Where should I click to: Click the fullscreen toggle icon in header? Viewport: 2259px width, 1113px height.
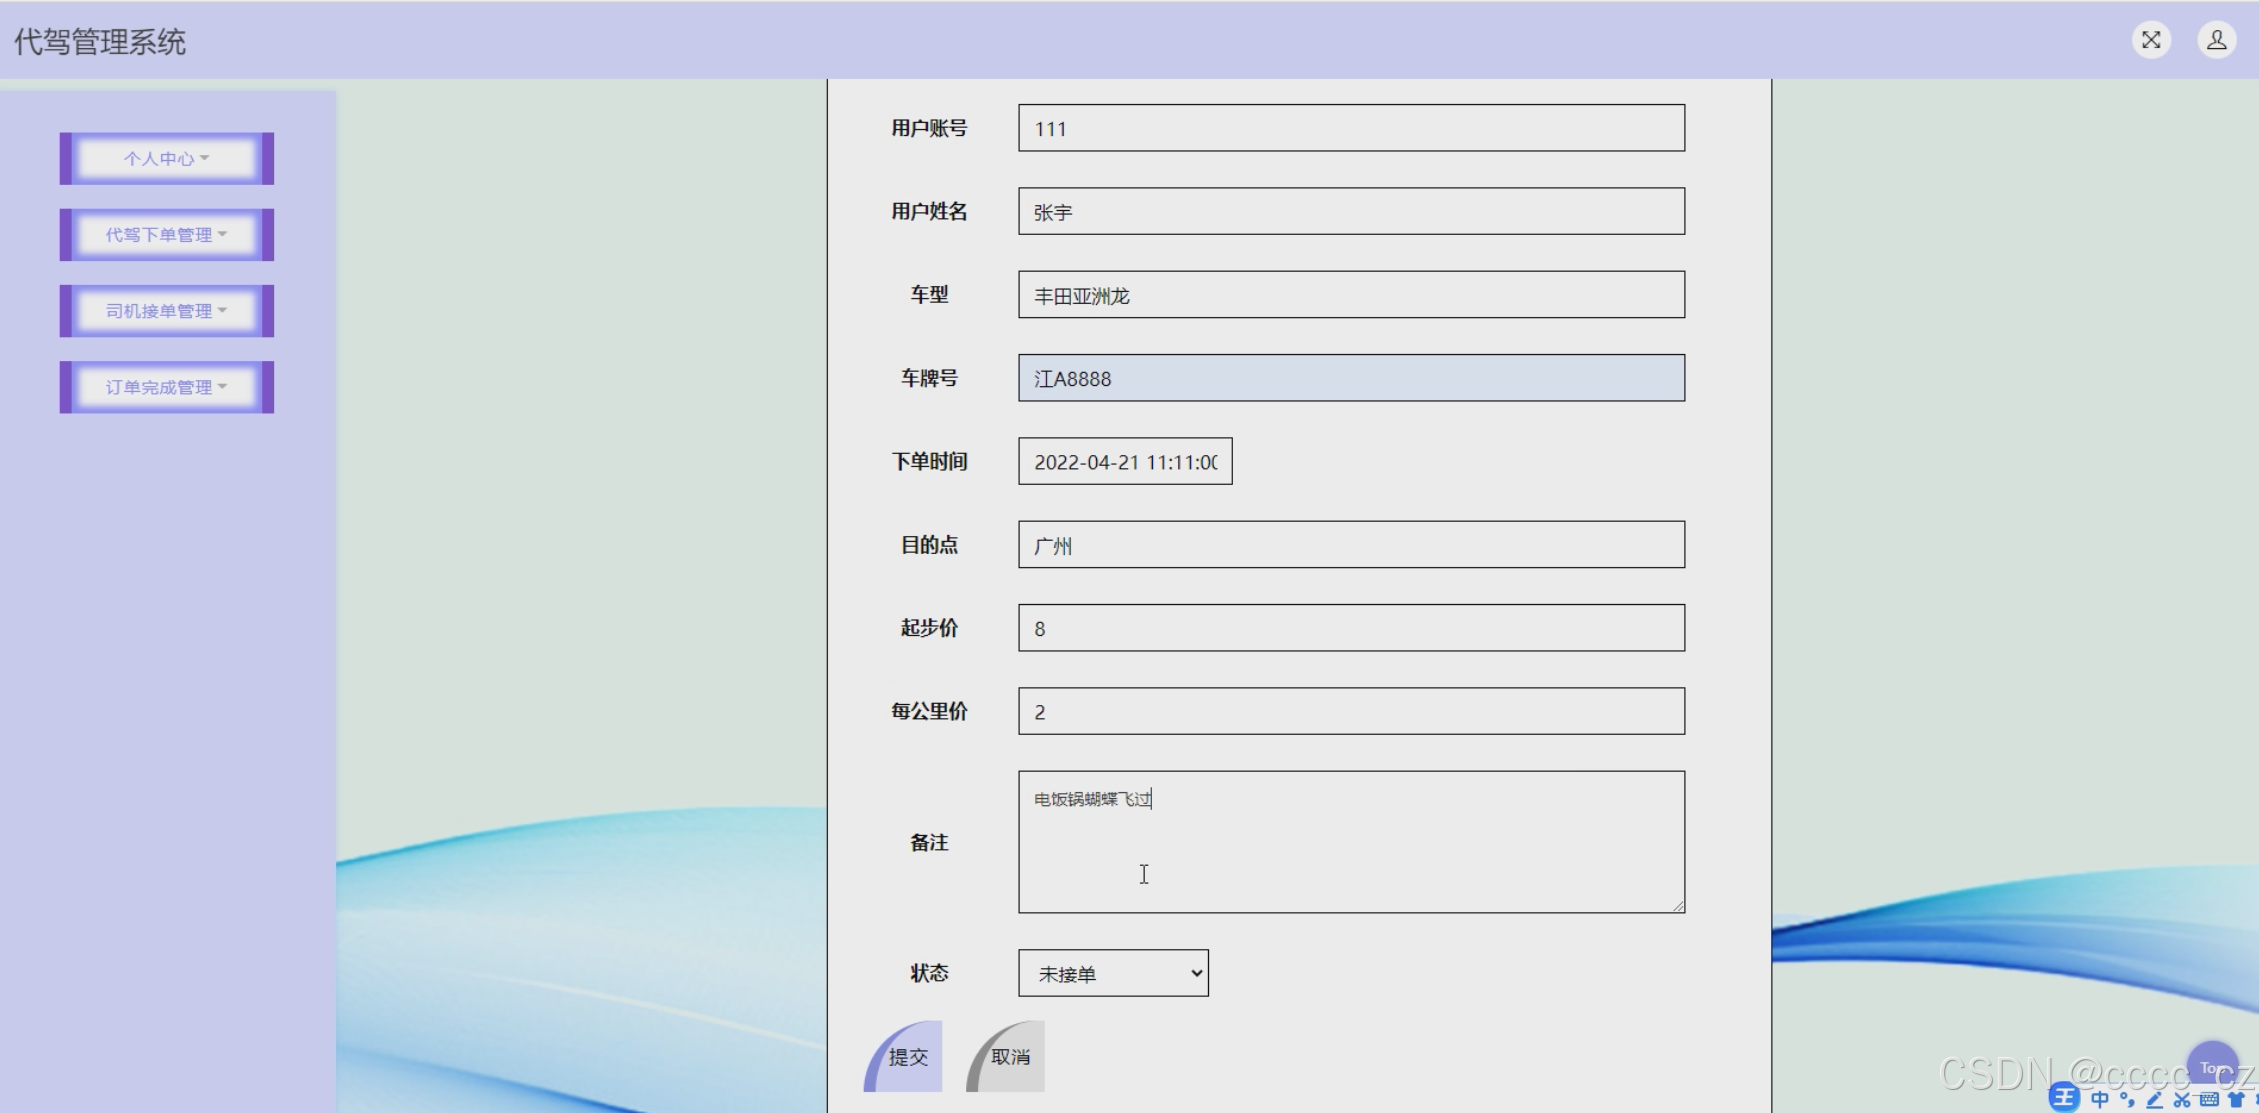tap(2150, 40)
